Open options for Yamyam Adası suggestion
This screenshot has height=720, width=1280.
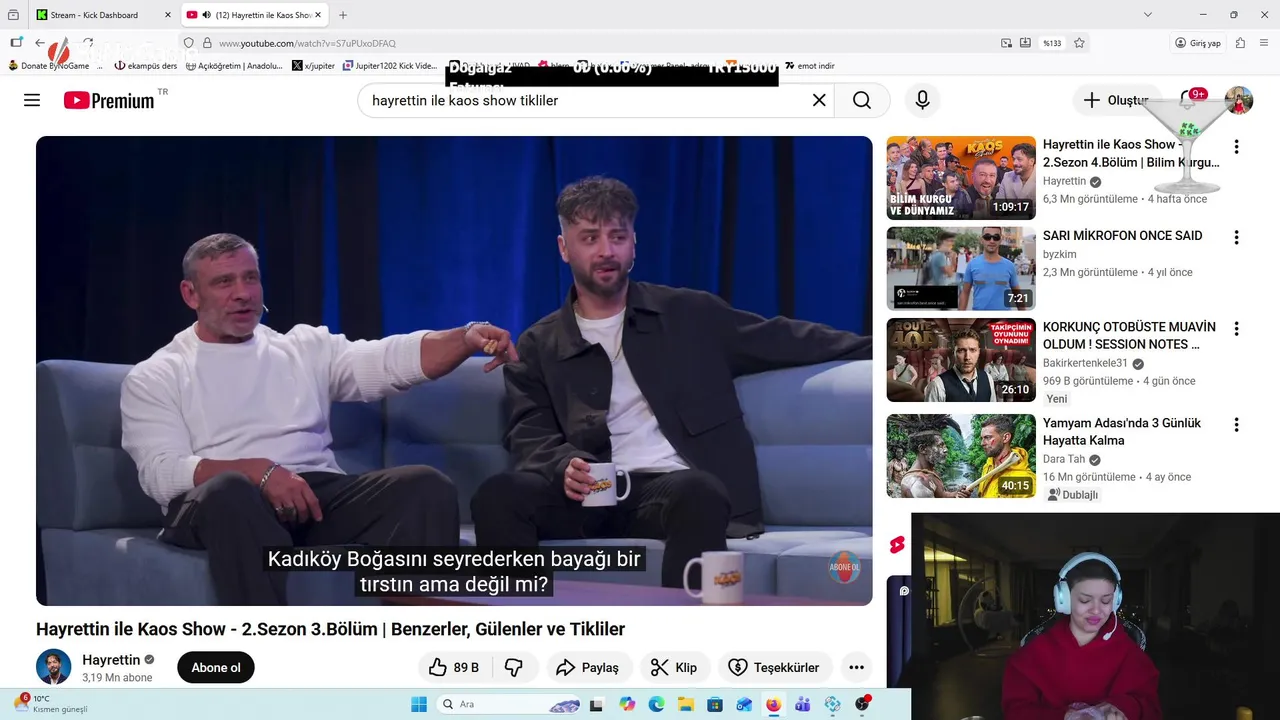coord(1236,425)
